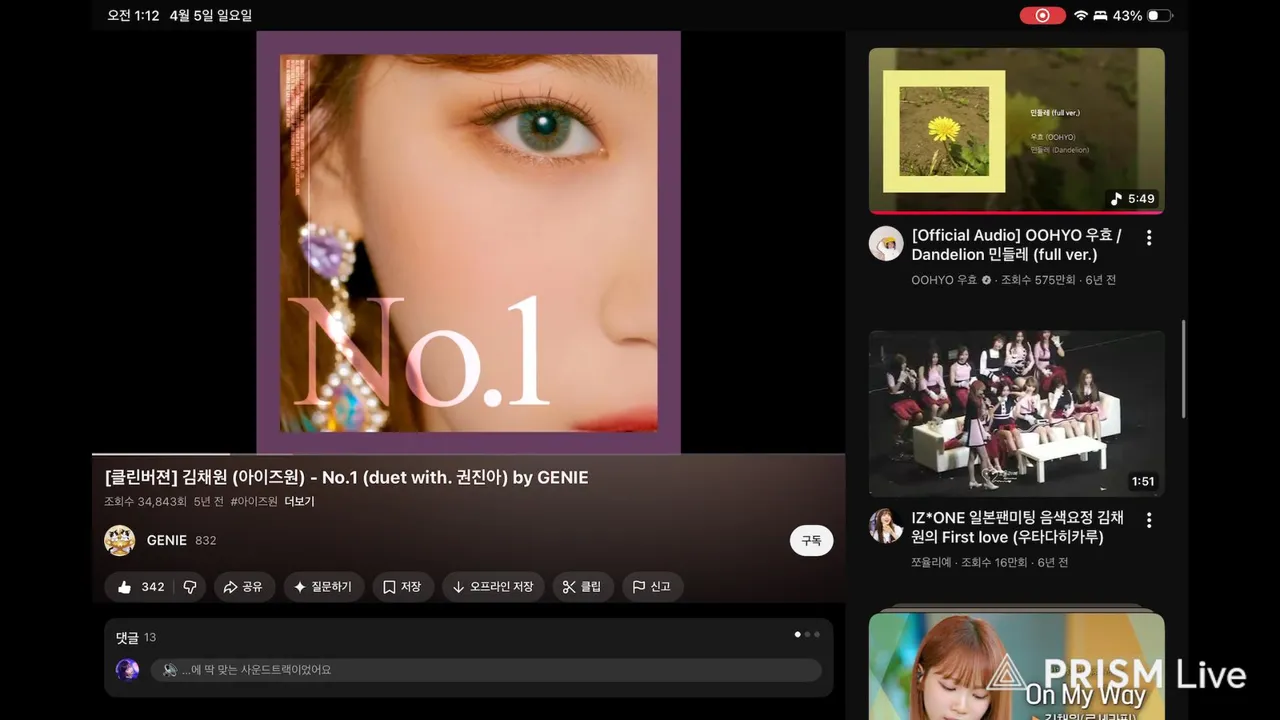Image resolution: width=1280 pixels, height=720 pixels.
Task: Tap the red screen recording indicator
Action: tap(1042, 16)
